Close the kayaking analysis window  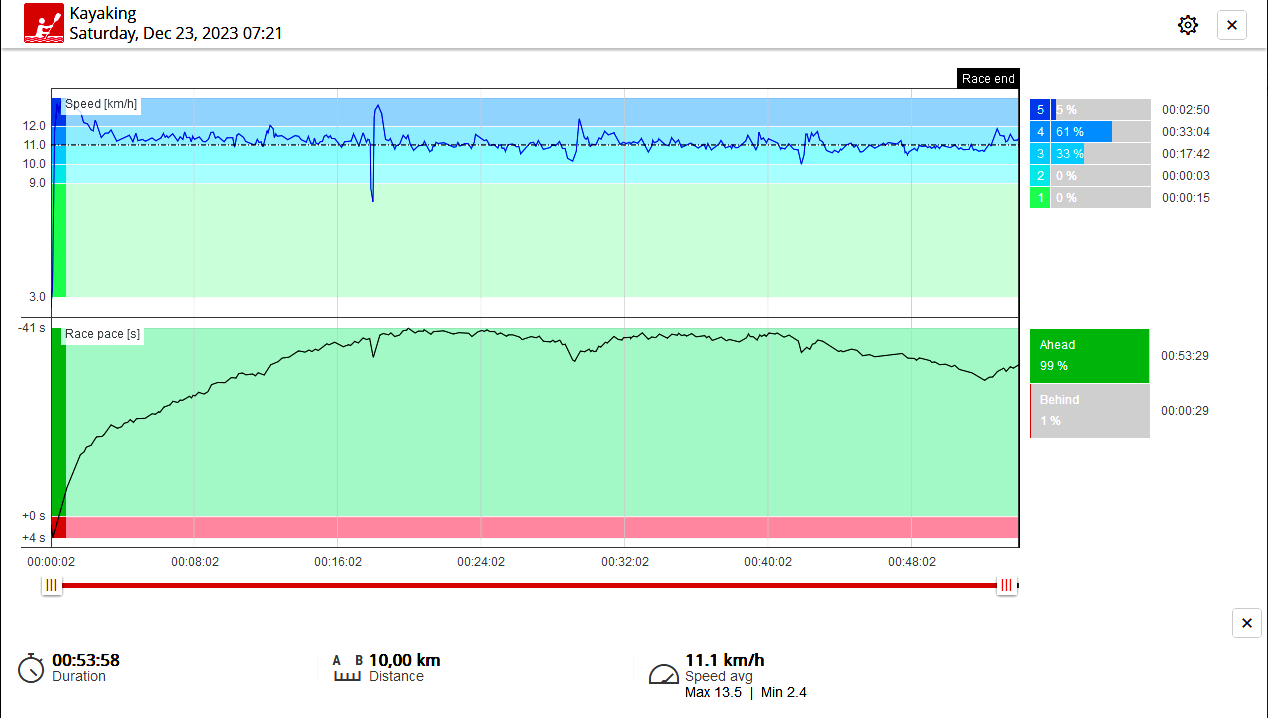point(1231,25)
